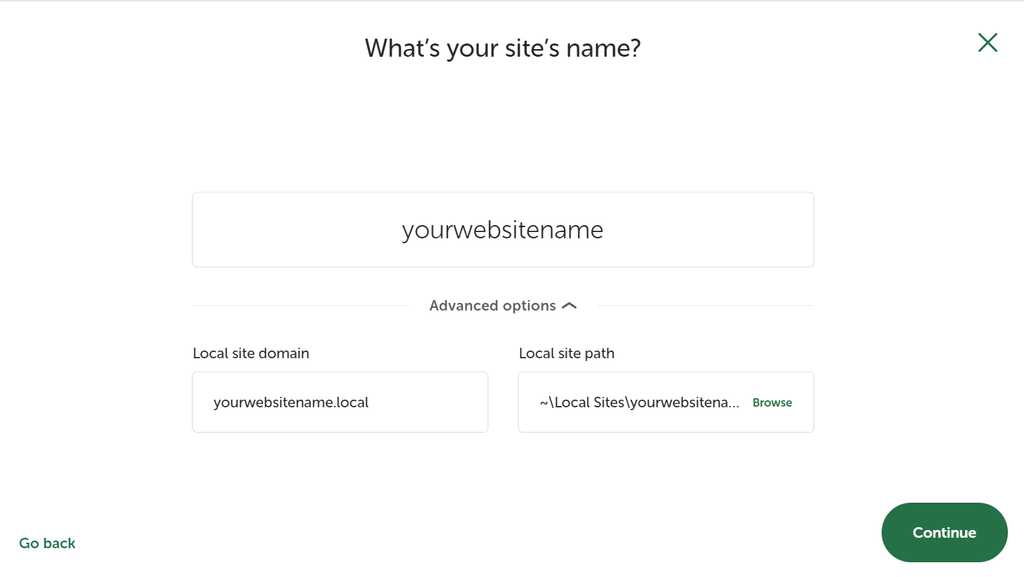Return to previous step via Go back
1024x577 pixels.
(x=46, y=542)
